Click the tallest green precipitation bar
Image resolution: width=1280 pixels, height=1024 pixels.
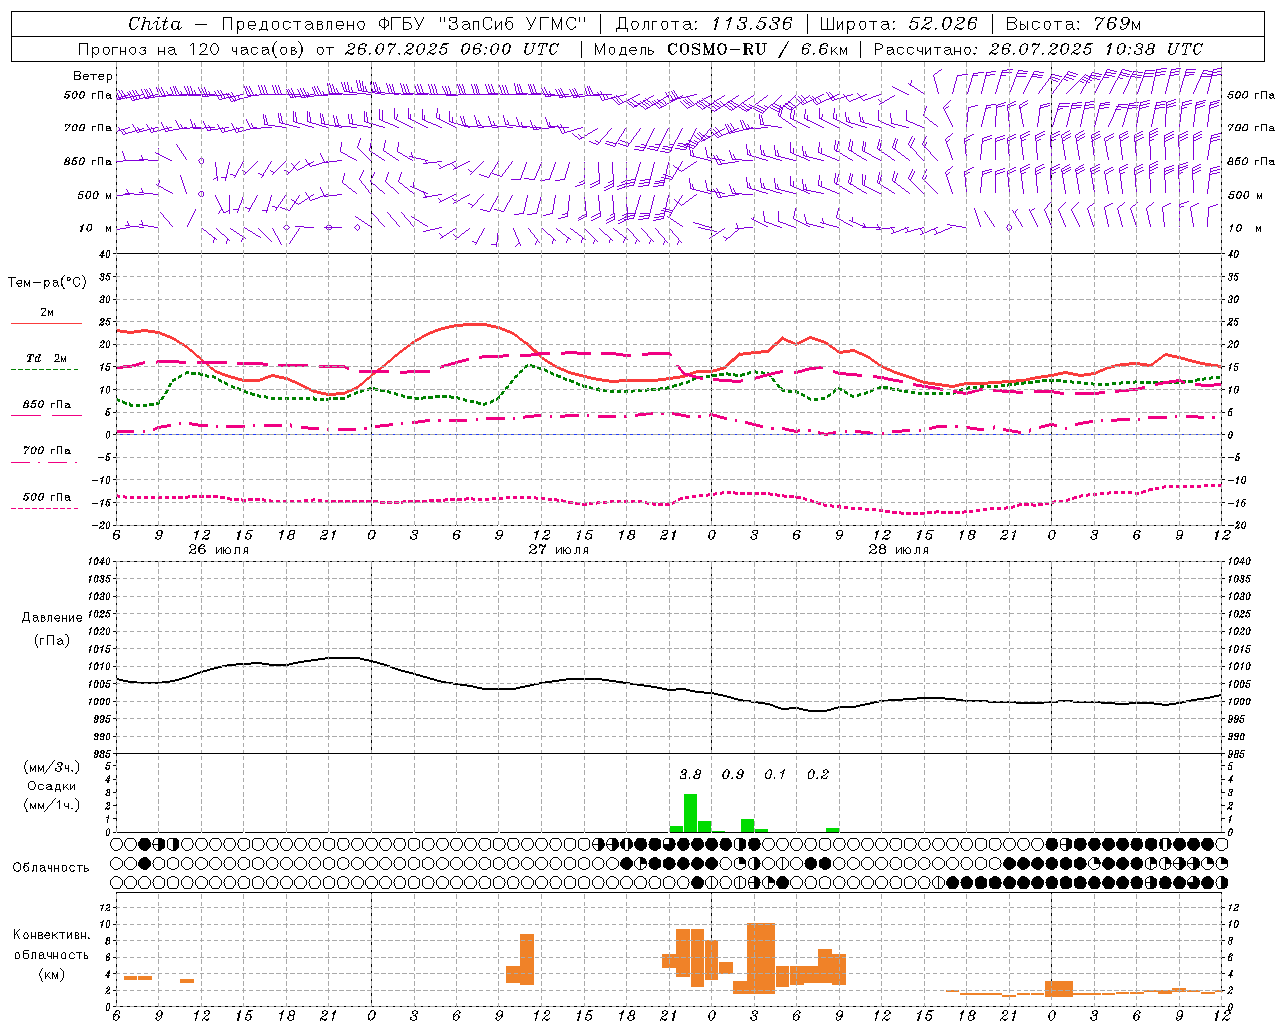click(x=690, y=813)
